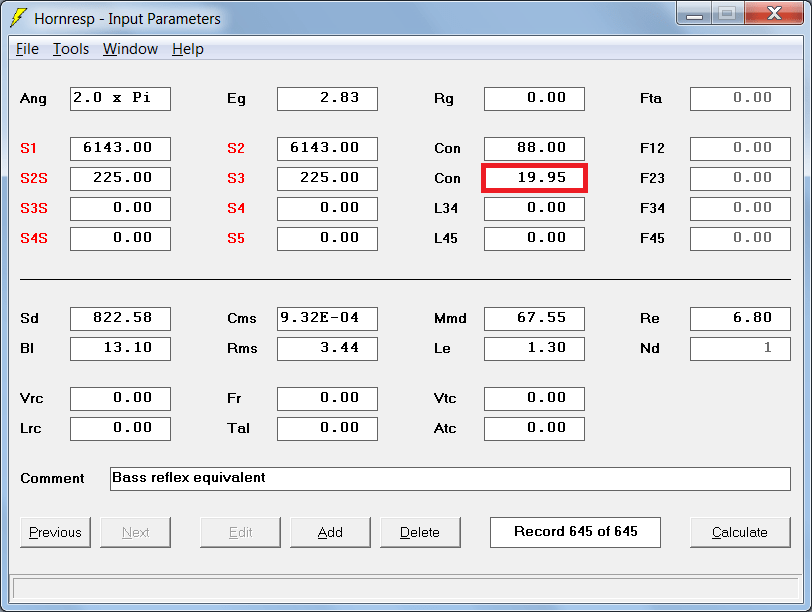Close the Hornresp window
Image resolution: width=812 pixels, height=612 pixels.
(x=774, y=13)
